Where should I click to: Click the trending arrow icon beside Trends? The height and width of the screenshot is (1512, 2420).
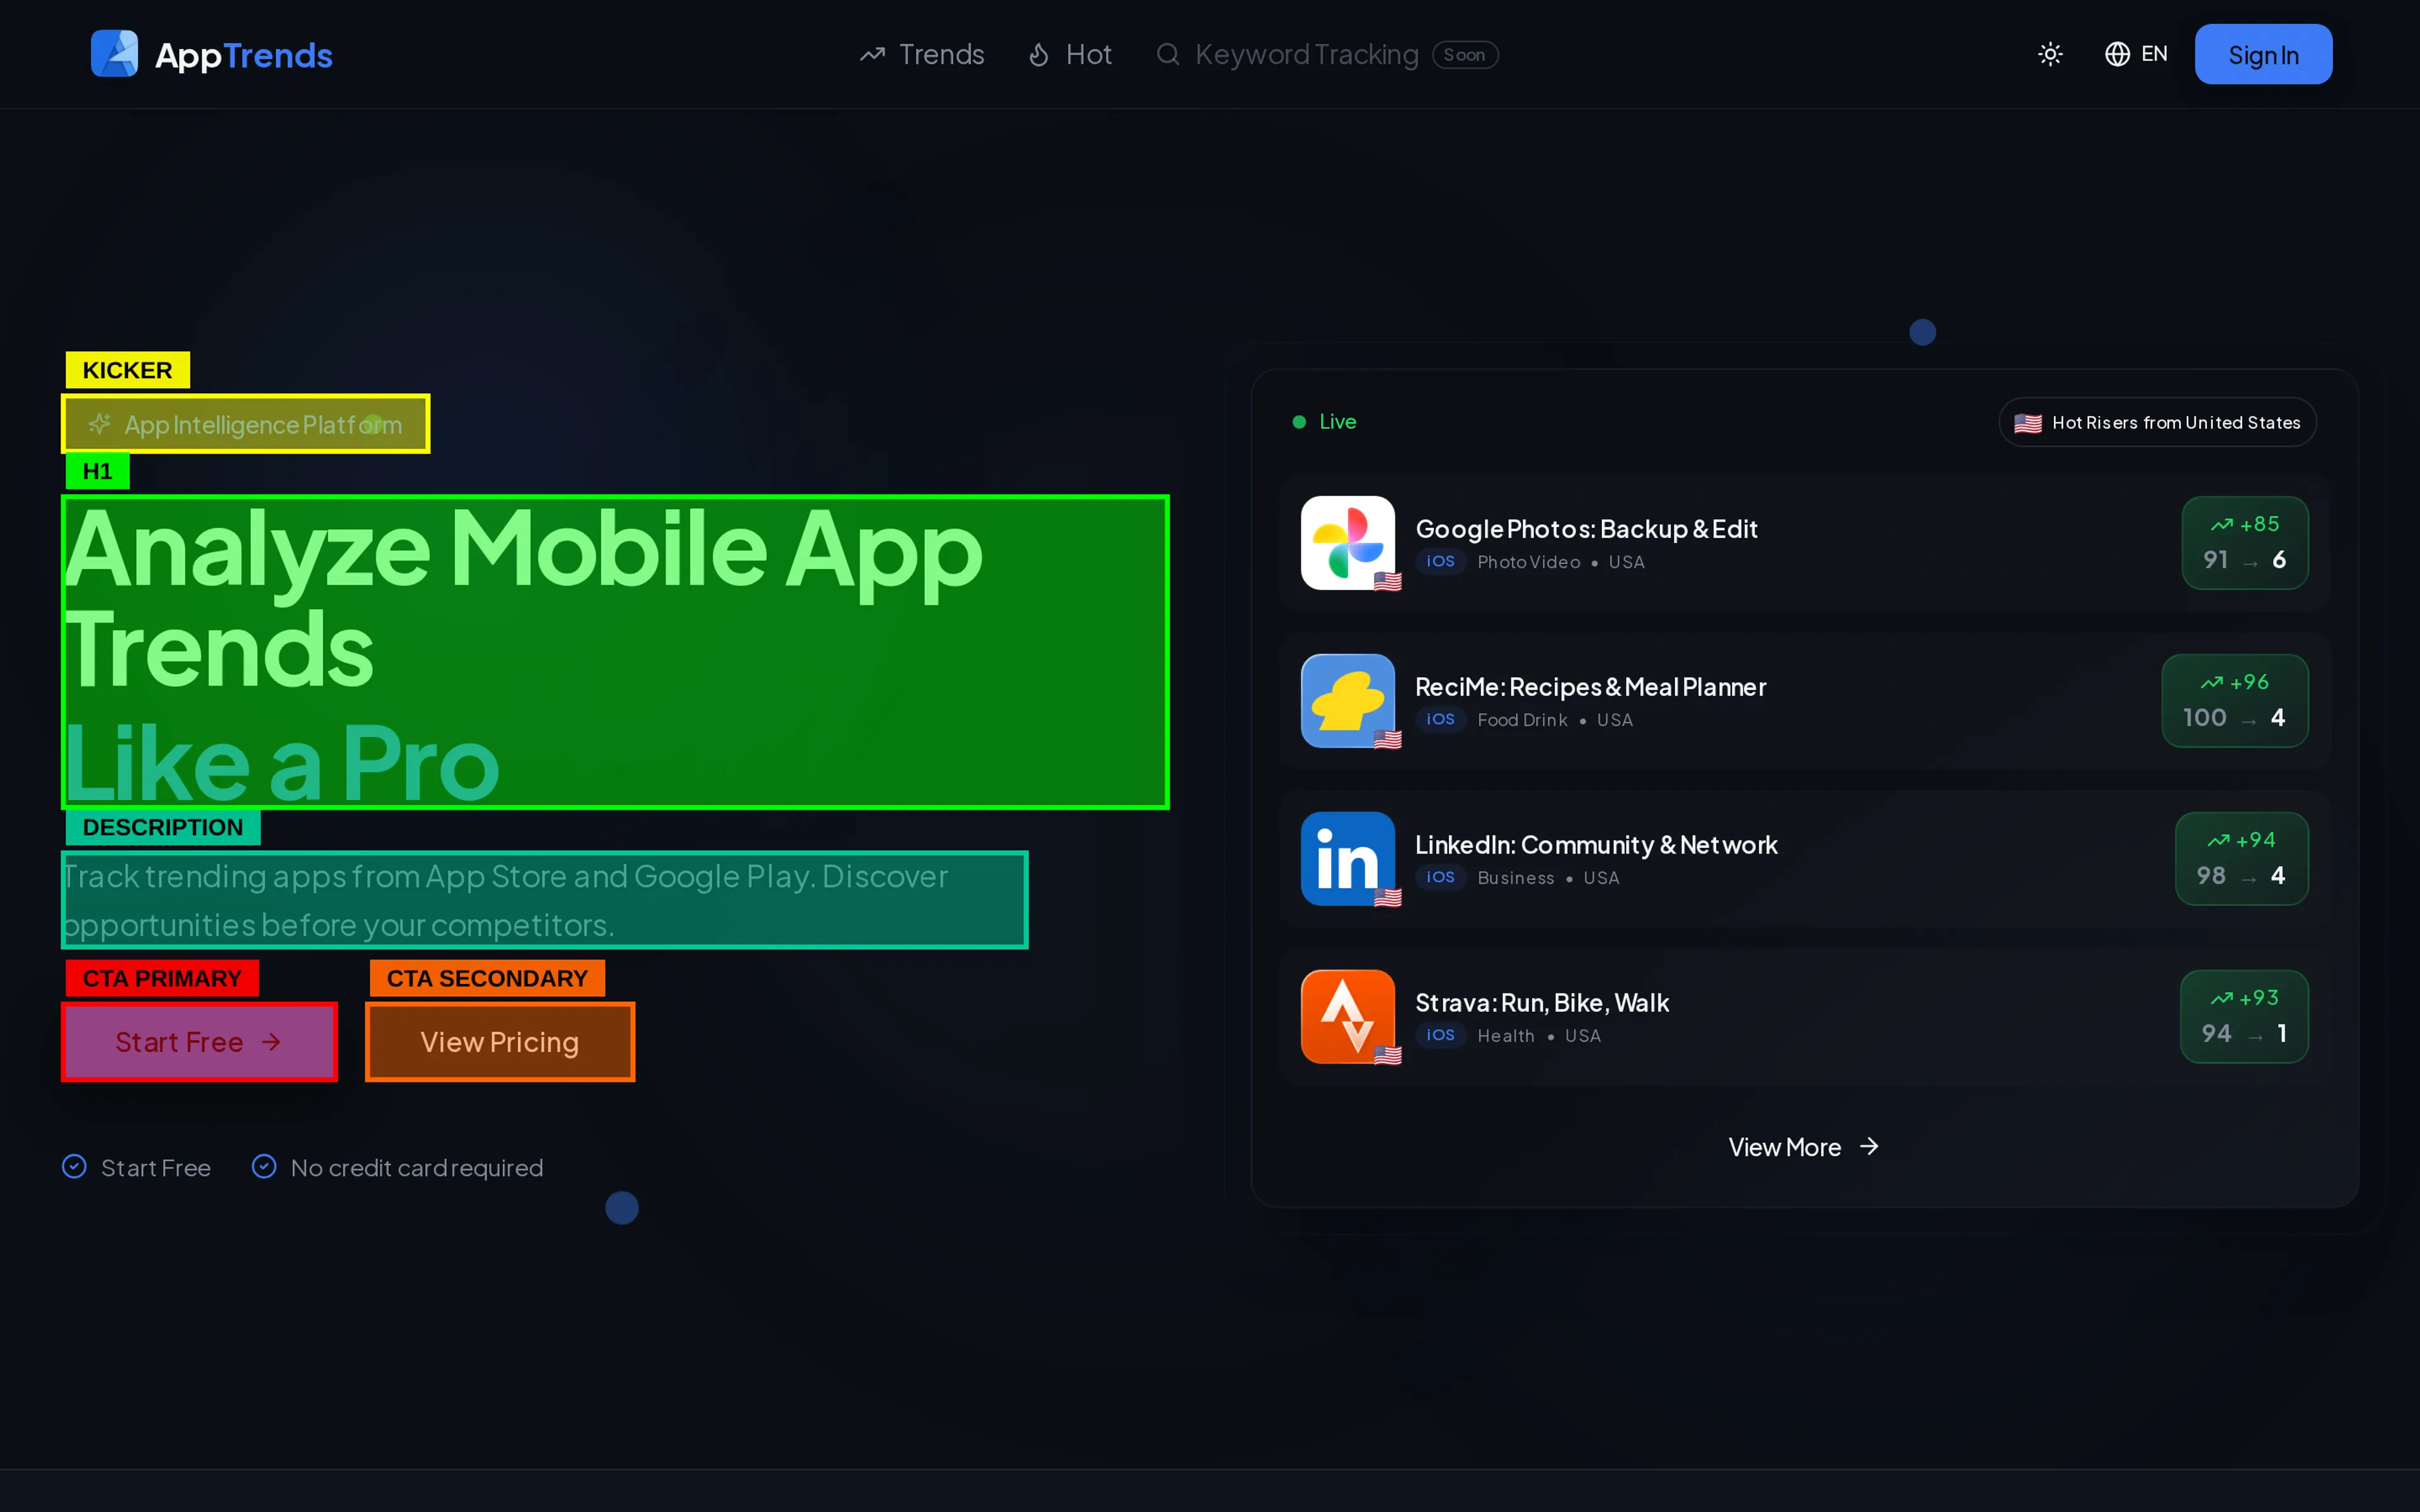point(872,54)
